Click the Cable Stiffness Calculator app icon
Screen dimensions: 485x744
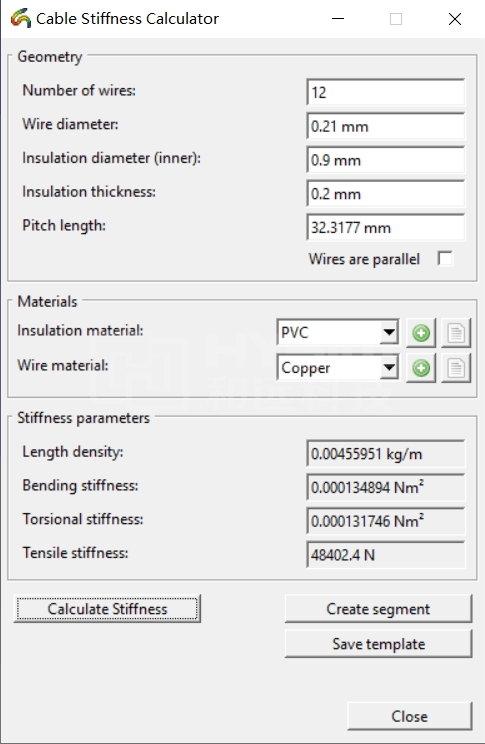[x=20, y=19]
